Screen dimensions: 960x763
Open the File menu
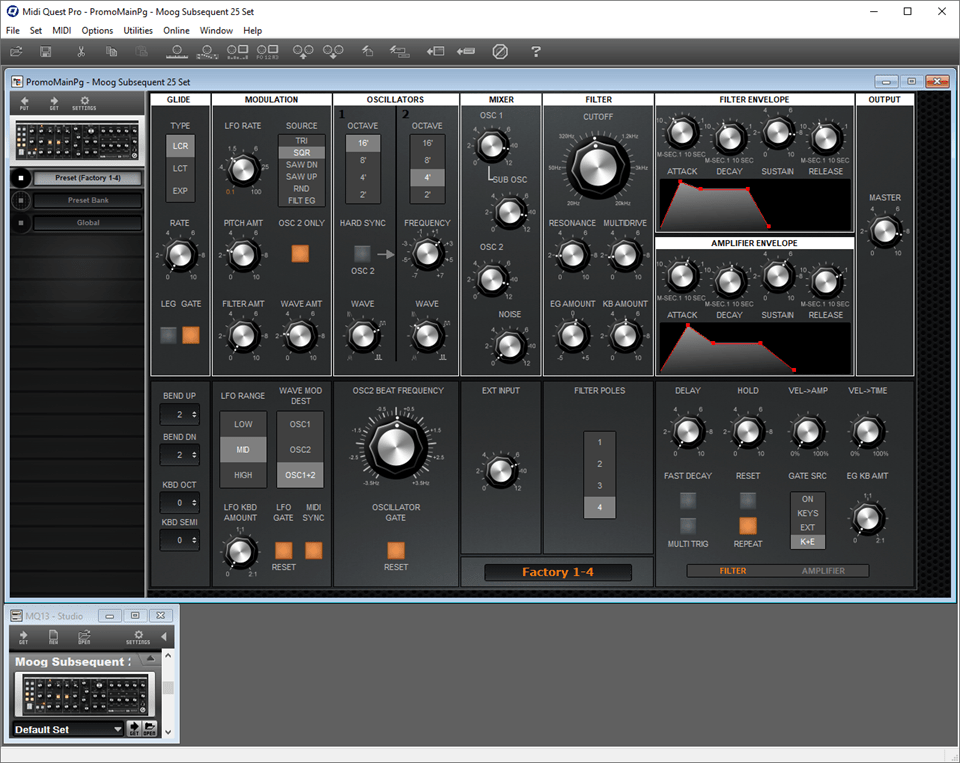pyautogui.click(x=12, y=31)
